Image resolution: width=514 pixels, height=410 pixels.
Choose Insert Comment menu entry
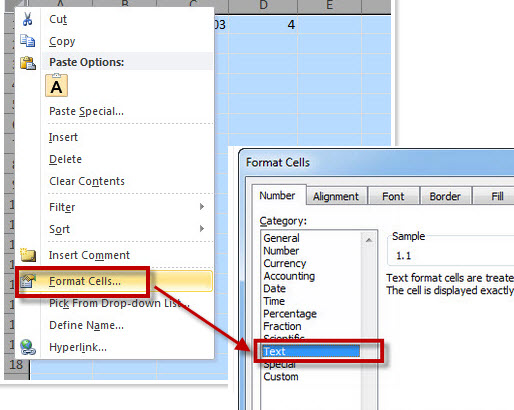pos(89,255)
